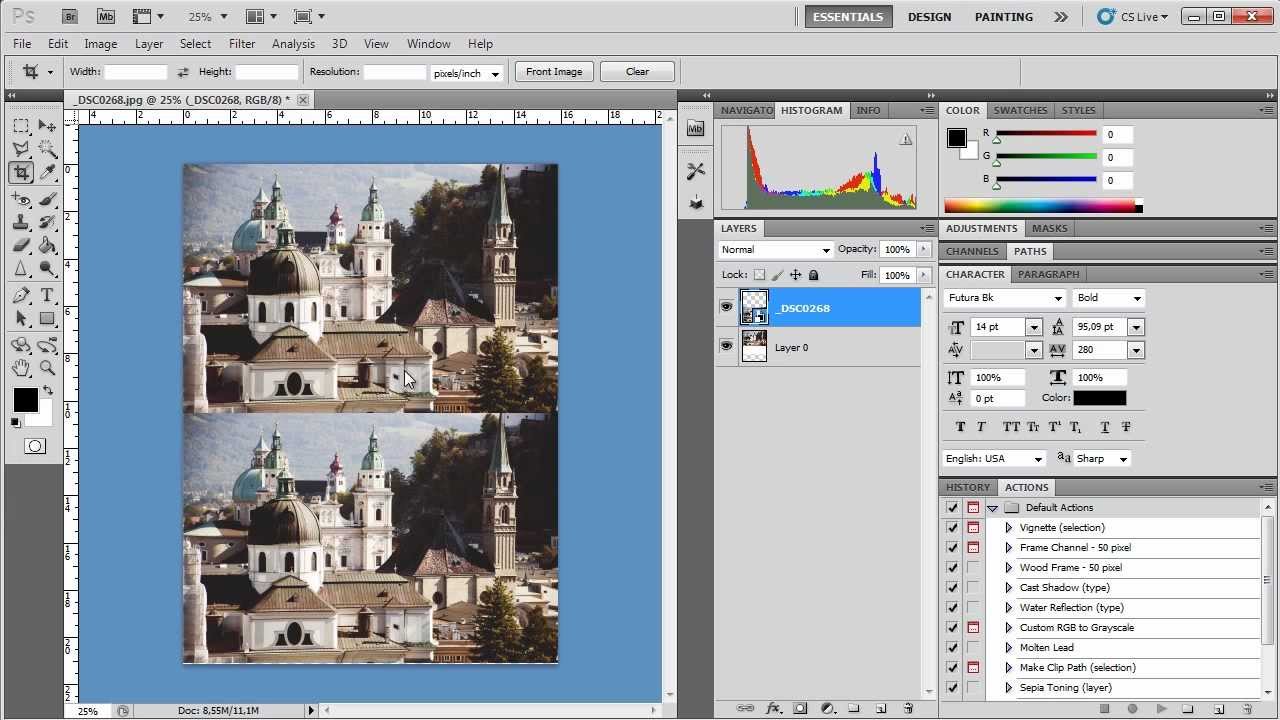Click the Front Image button
1280x720 pixels.
[x=554, y=72]
